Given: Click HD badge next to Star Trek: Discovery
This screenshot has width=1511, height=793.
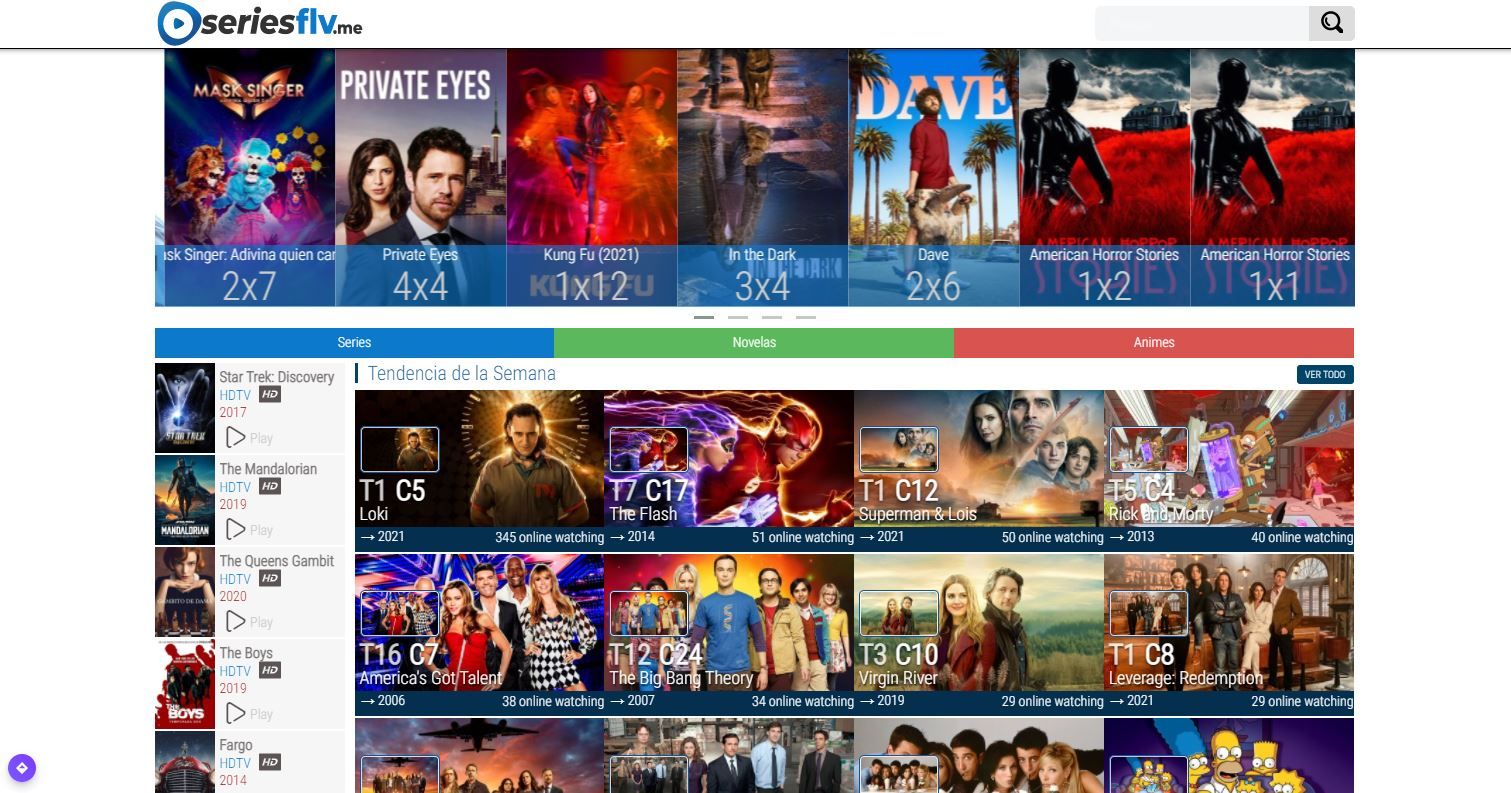Looking at the screenshot, I should coord(270,394).
